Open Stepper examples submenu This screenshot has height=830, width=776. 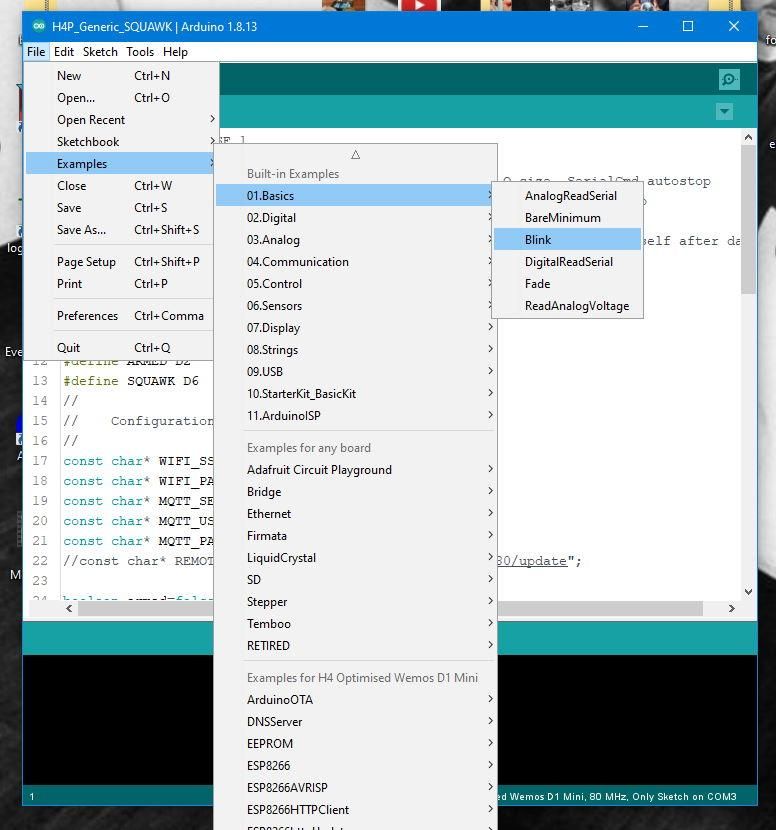pos(355,602)
